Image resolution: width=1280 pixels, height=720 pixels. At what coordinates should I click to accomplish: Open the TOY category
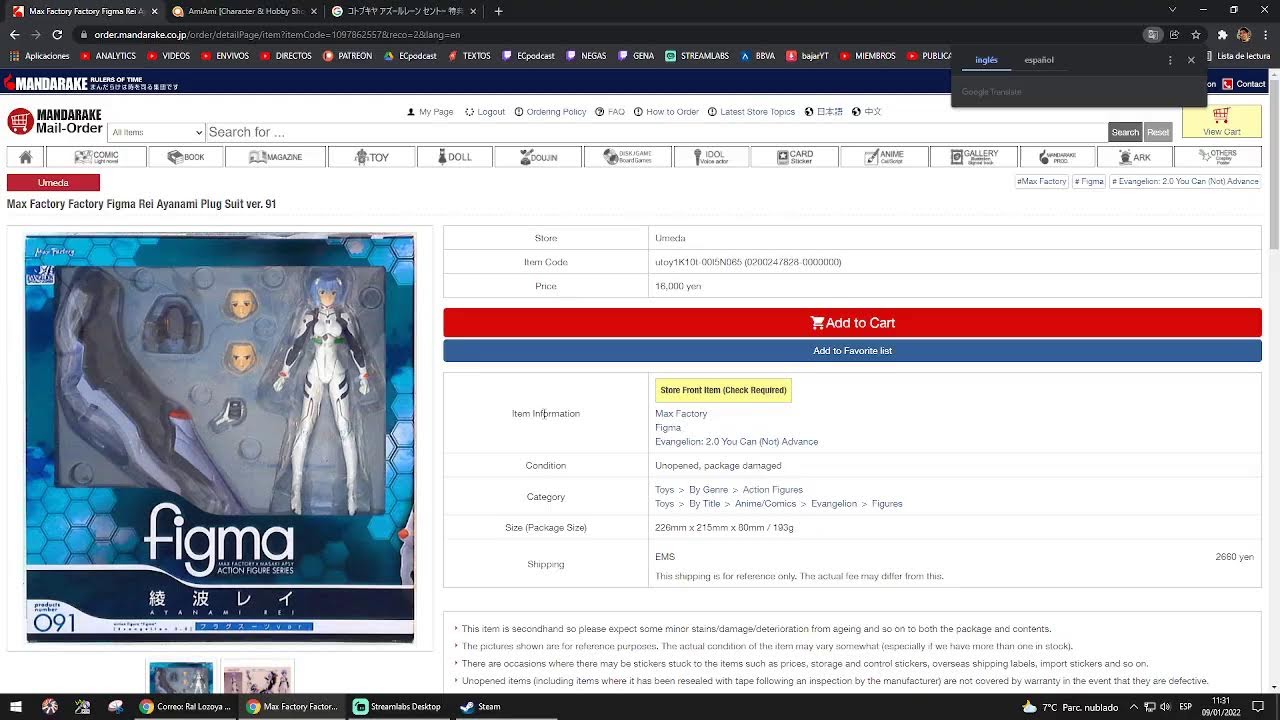[x=372, y=157]
